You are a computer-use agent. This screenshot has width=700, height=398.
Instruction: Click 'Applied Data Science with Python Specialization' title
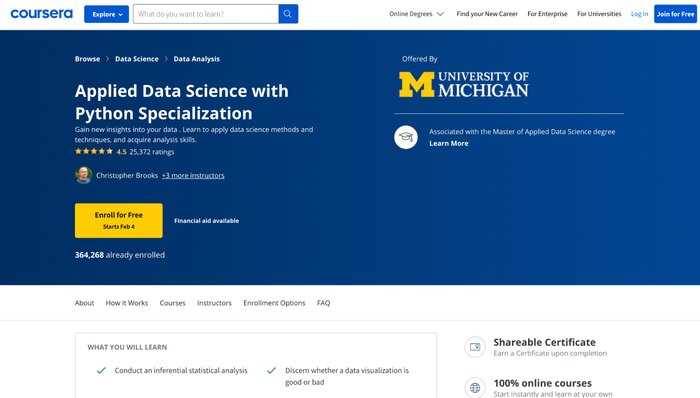pos(182,102)
